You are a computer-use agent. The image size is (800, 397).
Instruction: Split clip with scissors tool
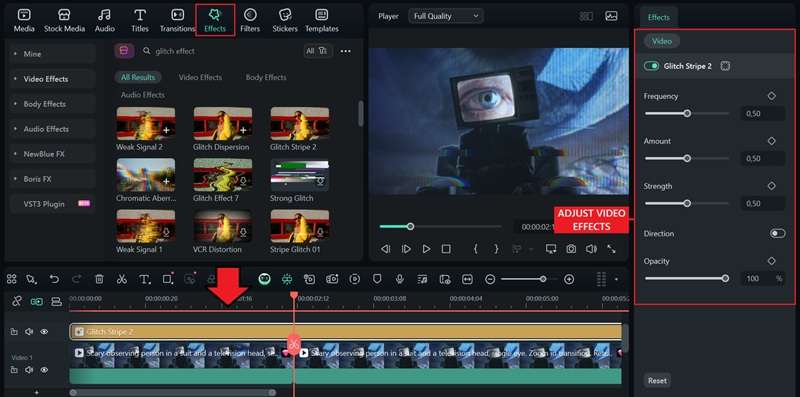click(x=121, y=279)
